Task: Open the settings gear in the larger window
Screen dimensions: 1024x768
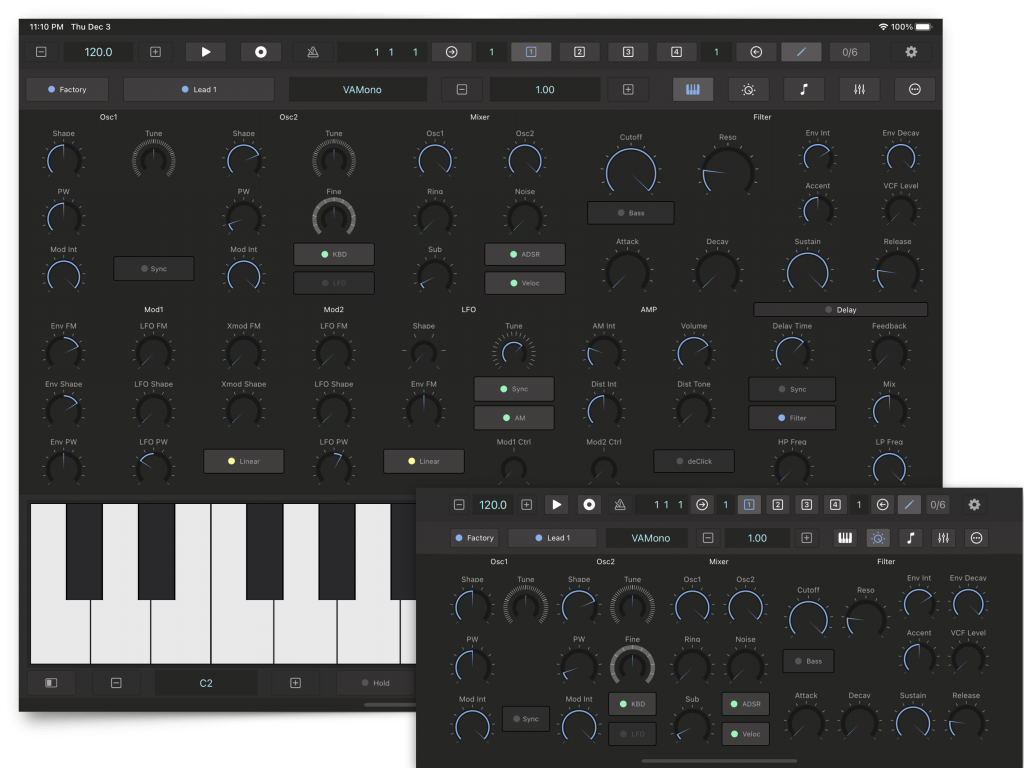Action: [911, 52]
